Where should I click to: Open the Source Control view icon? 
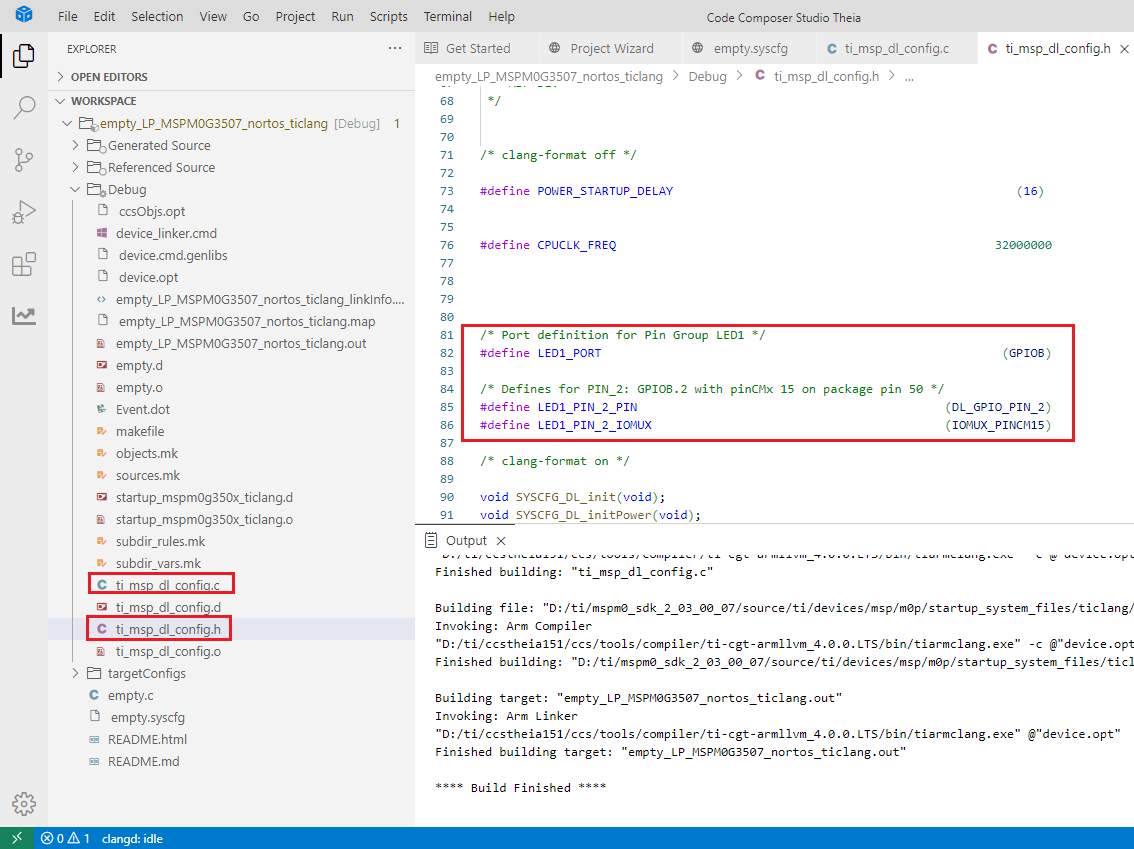pos(24,160)
